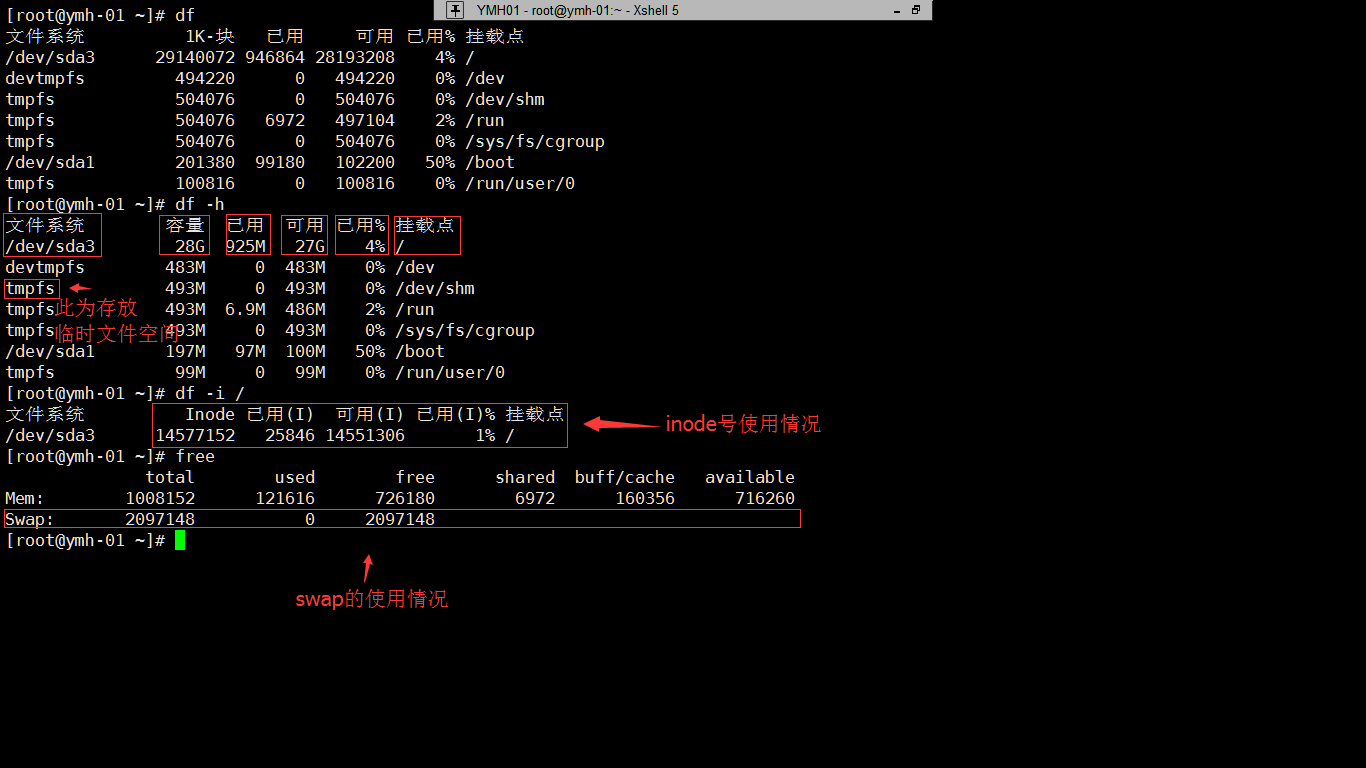The width and height of the screenshot is (1366, 768).
Task: Click '/dev/sda3' in the df -i output
Action: (50, 435)
